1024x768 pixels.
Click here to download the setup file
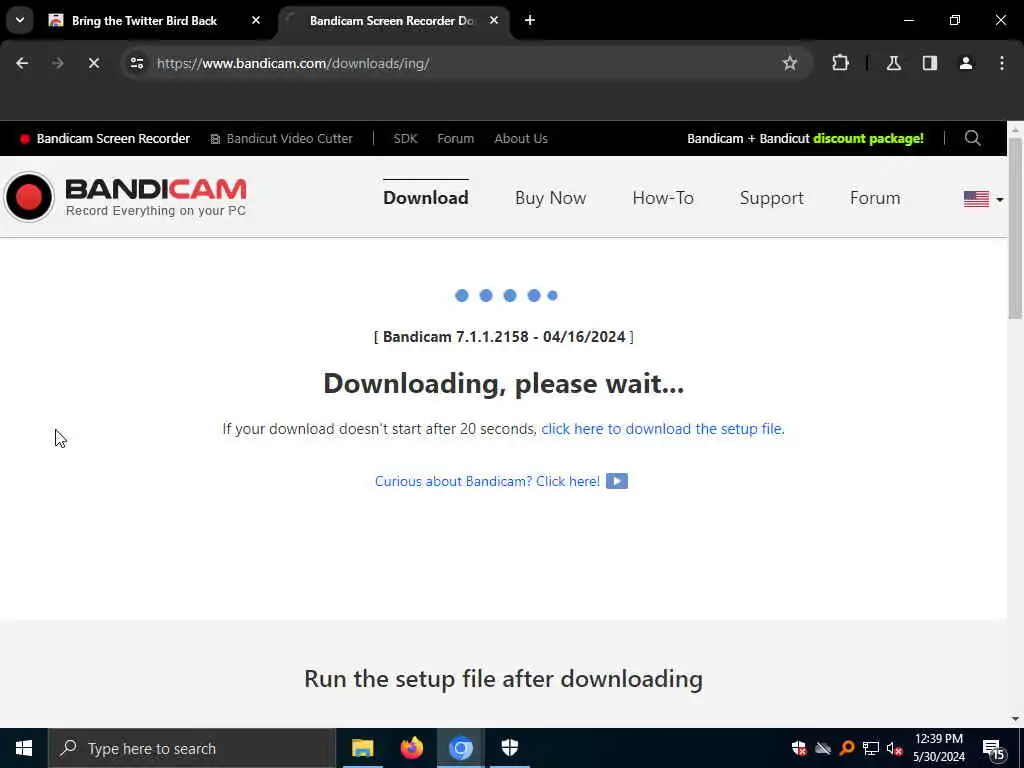tap(662, 428)
